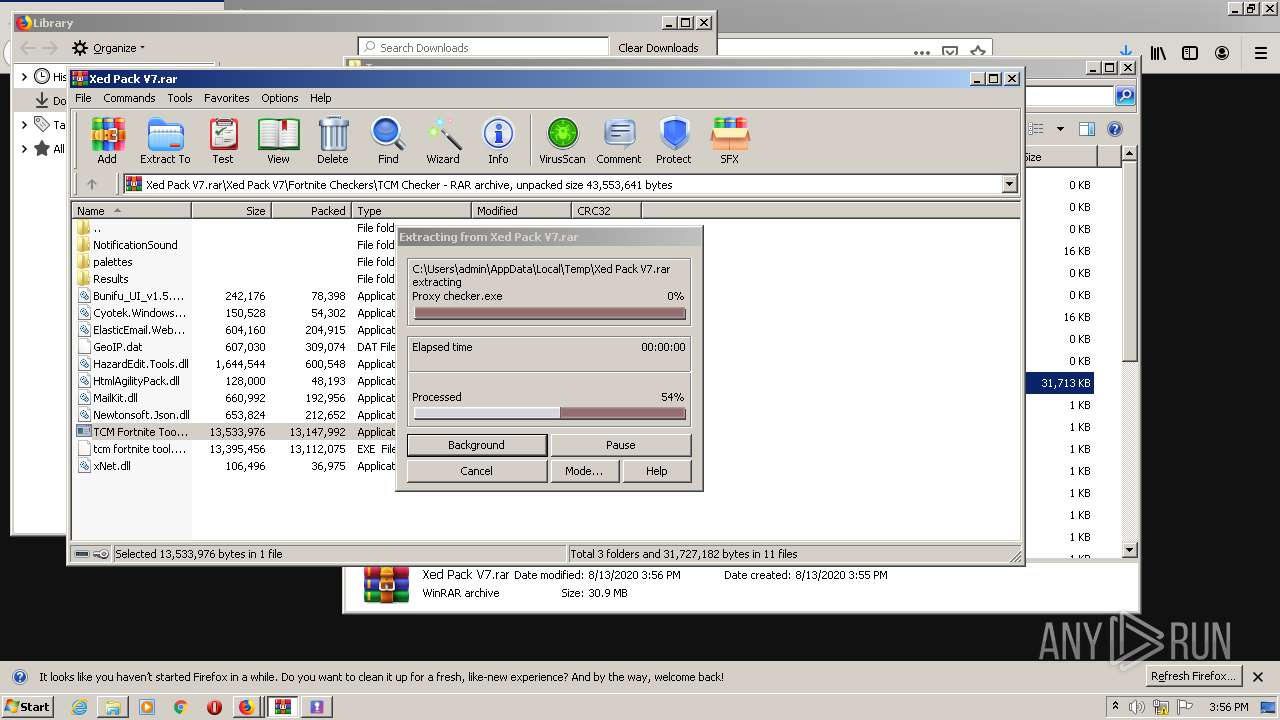Click Explorer help question mark icon

click(x=1115, y=129)
